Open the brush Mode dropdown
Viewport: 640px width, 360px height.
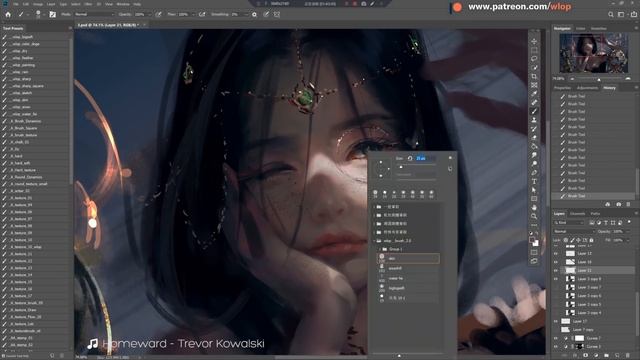click(94, 14)
